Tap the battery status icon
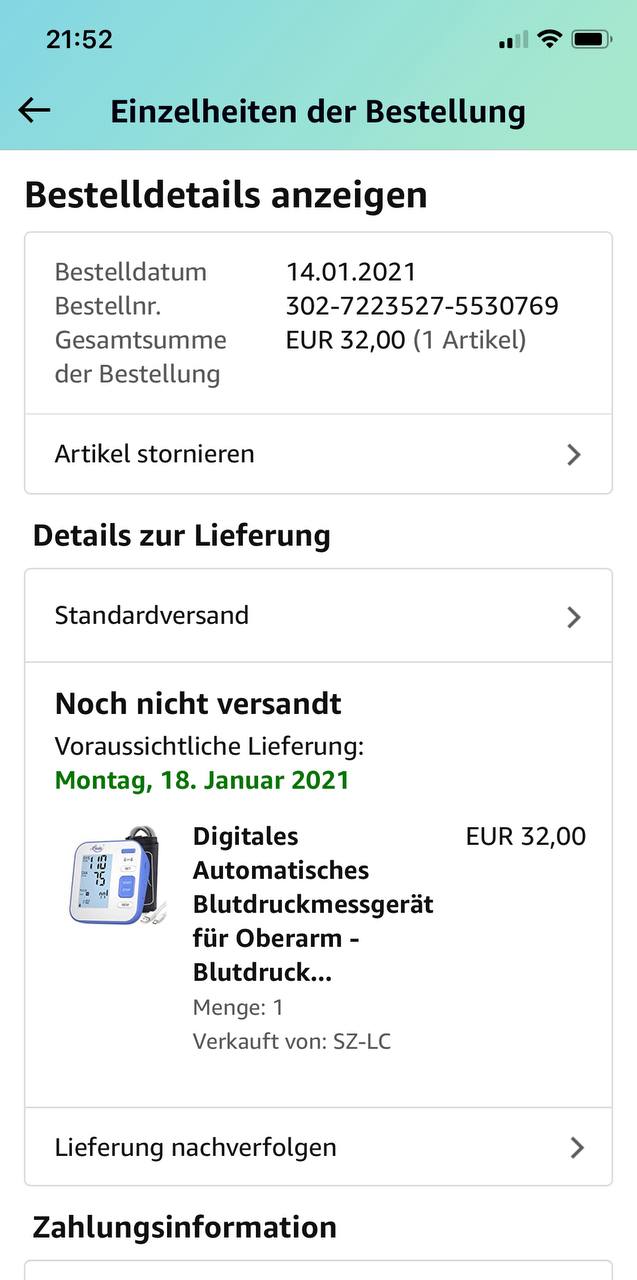637x1280 pixels. click(x=592, y=39)
